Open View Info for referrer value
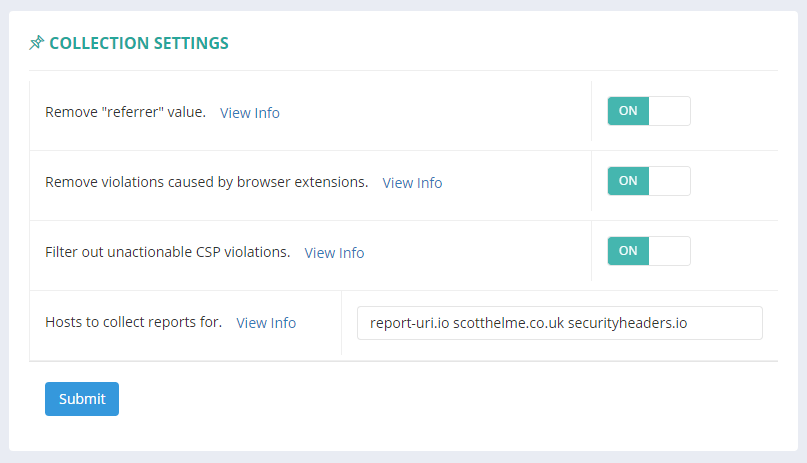The height and width of the screenshot is (463, 807). click(250, 113)
